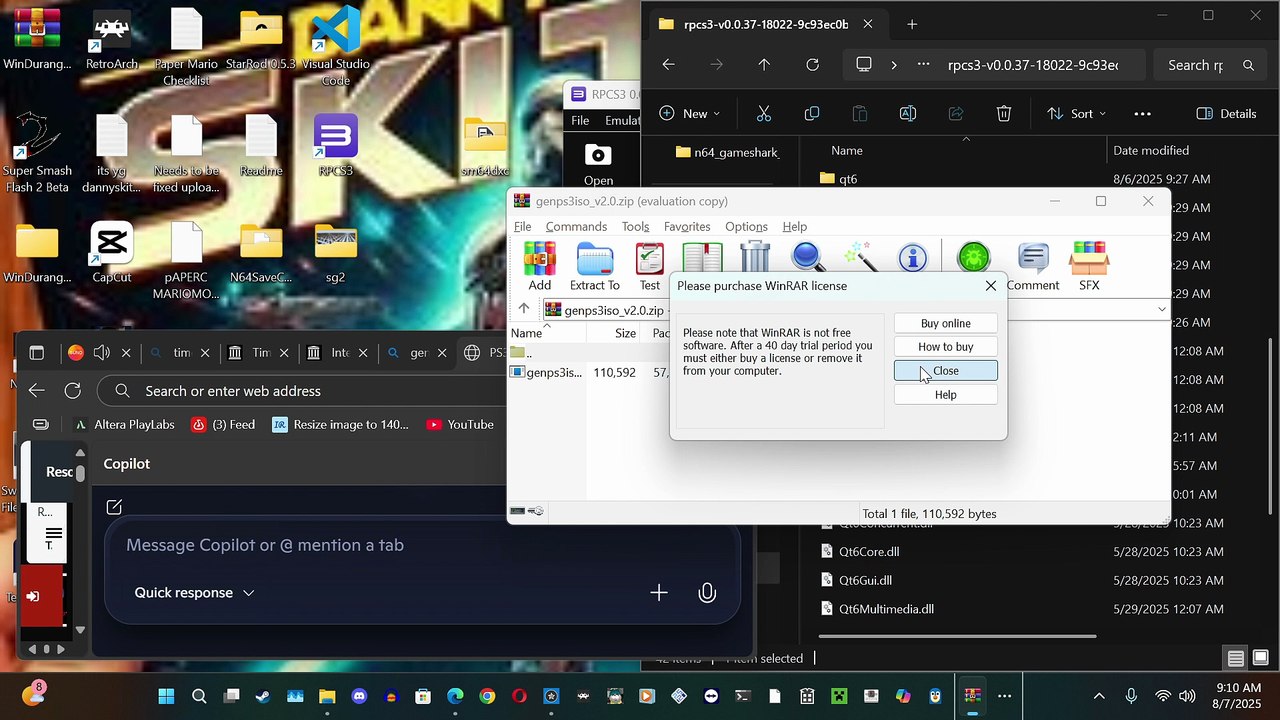The width and height of the screenshot is (1280, 720).
Task: Click the Test archive icon in WinRAR
Action: (650, 266)
